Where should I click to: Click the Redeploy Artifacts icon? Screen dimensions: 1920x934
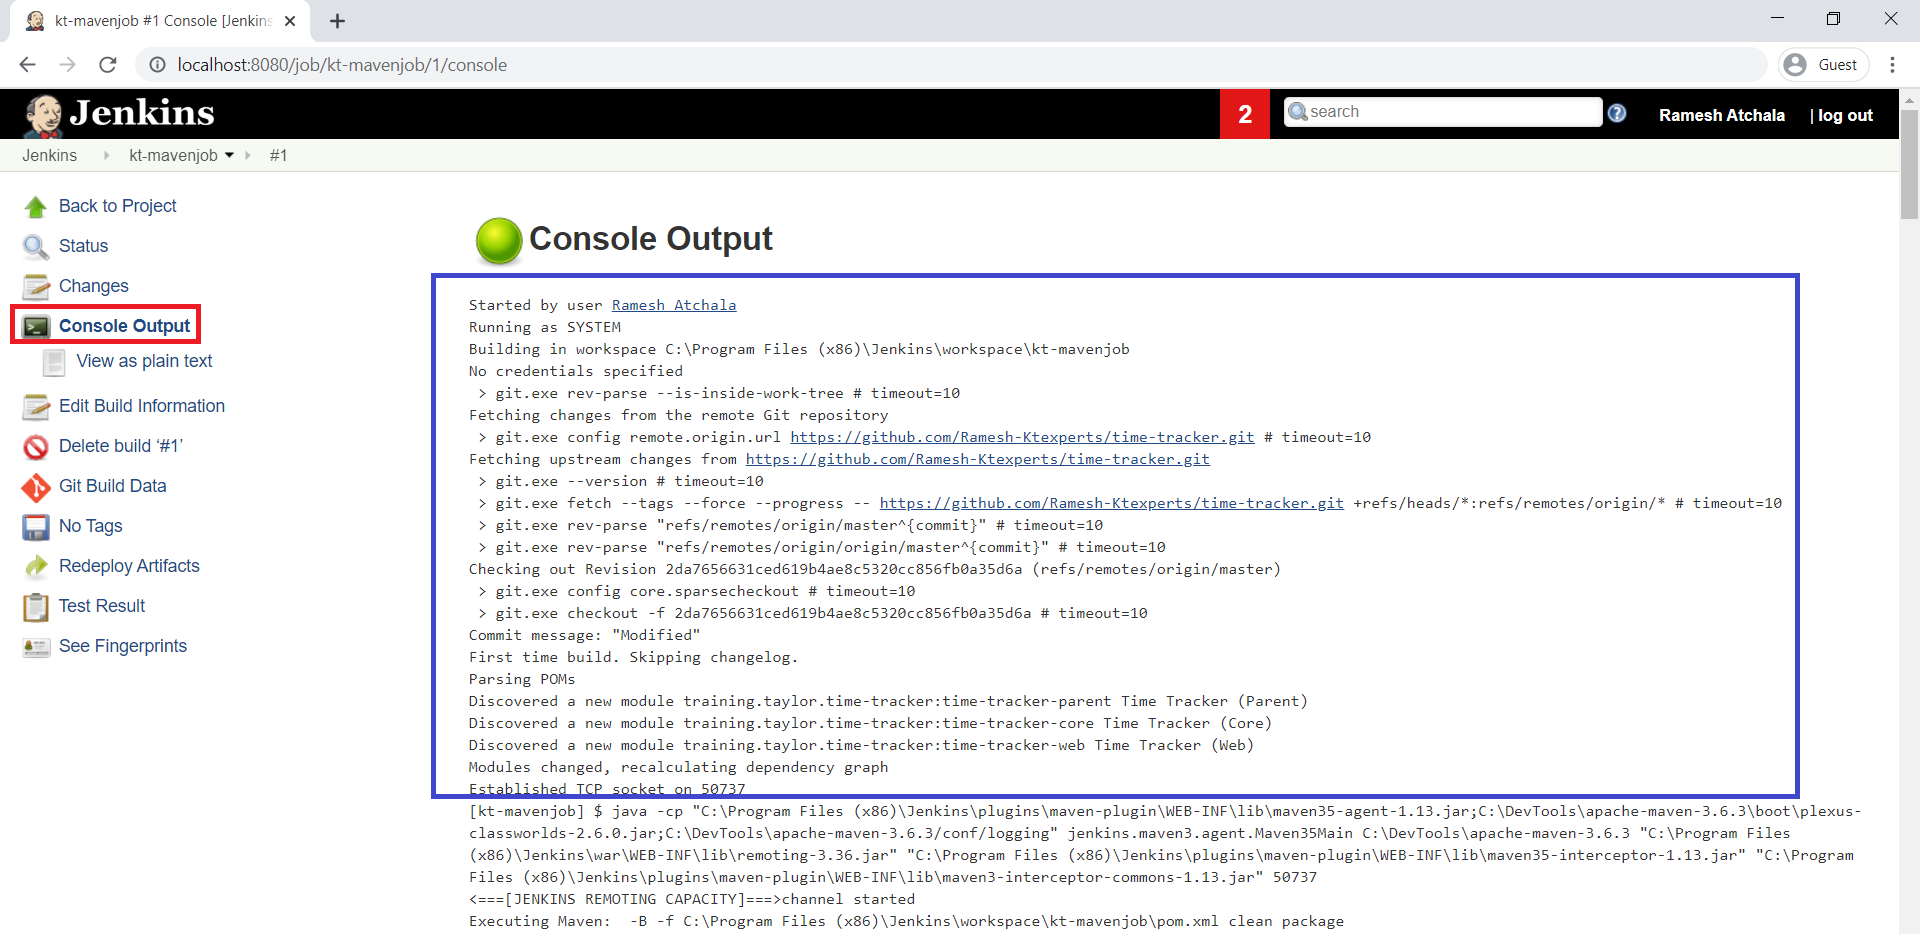[36, 567]
